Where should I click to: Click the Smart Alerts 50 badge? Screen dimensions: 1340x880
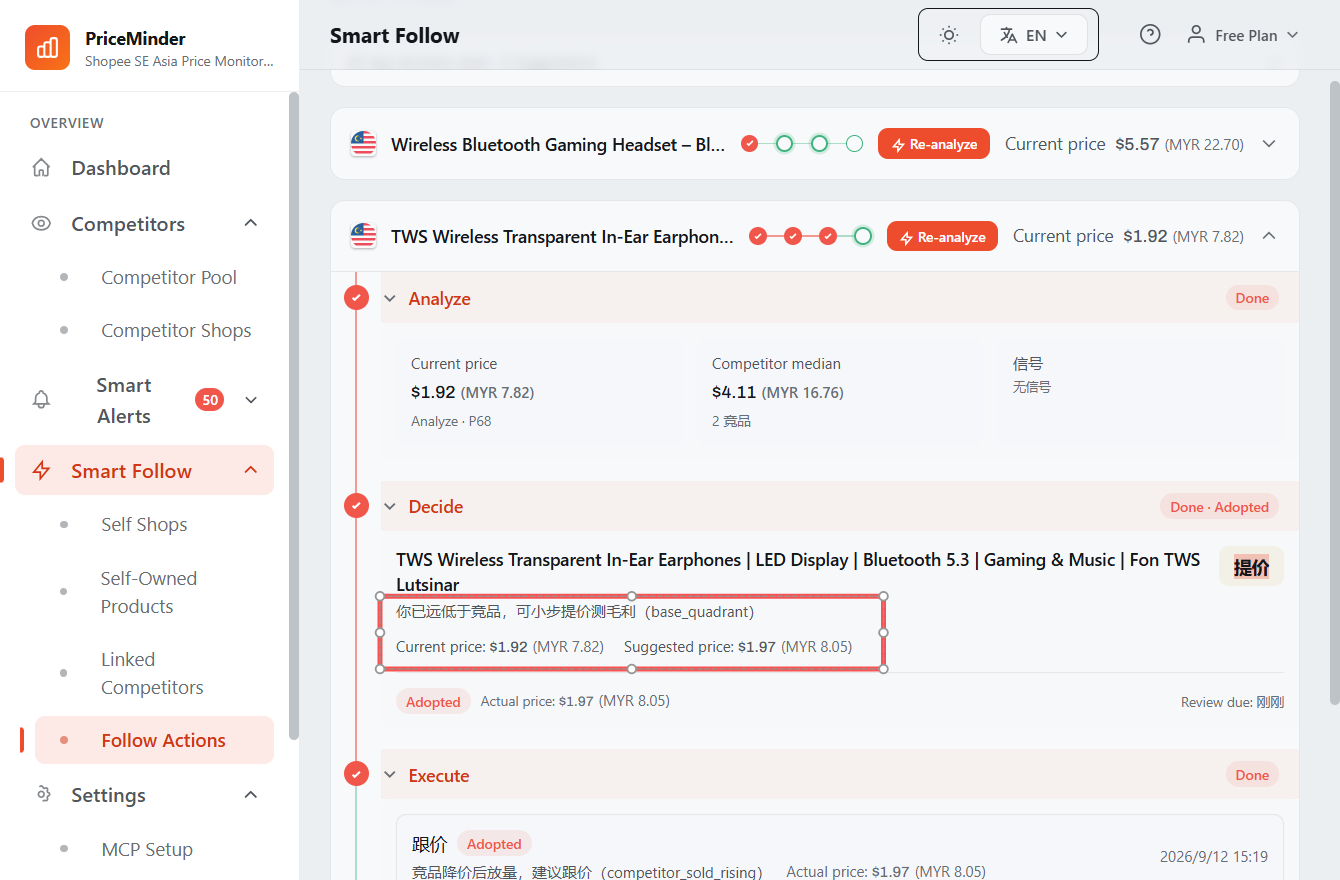[x=209, y=400]
